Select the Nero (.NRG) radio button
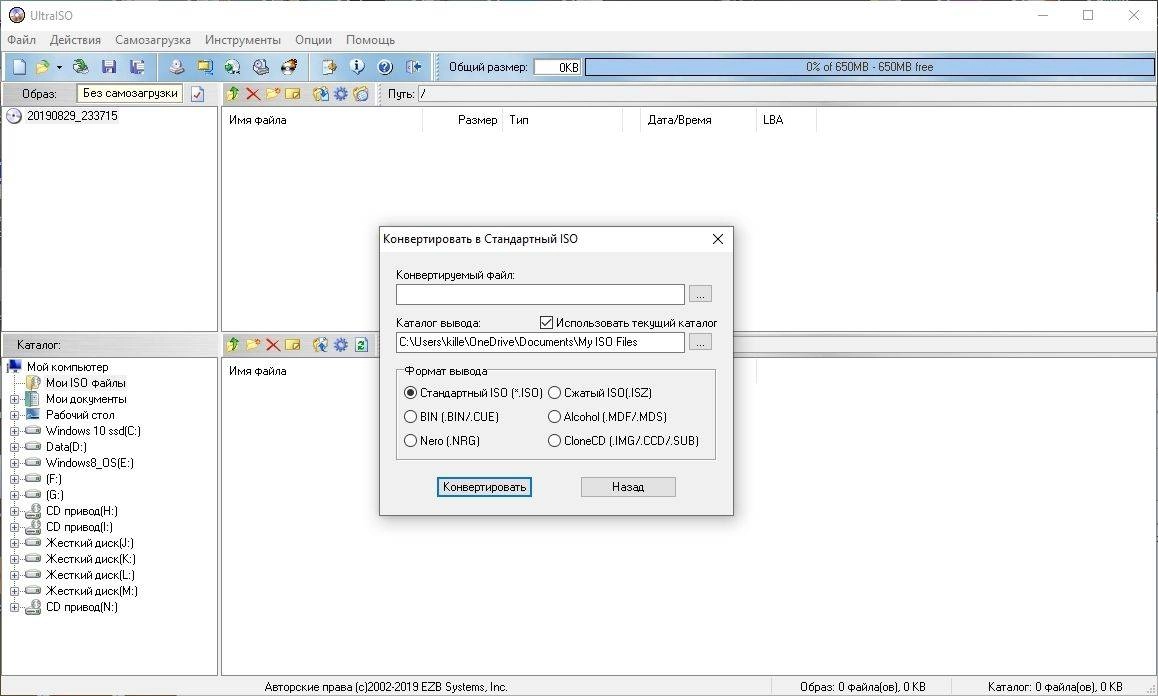 coord(442,440)
